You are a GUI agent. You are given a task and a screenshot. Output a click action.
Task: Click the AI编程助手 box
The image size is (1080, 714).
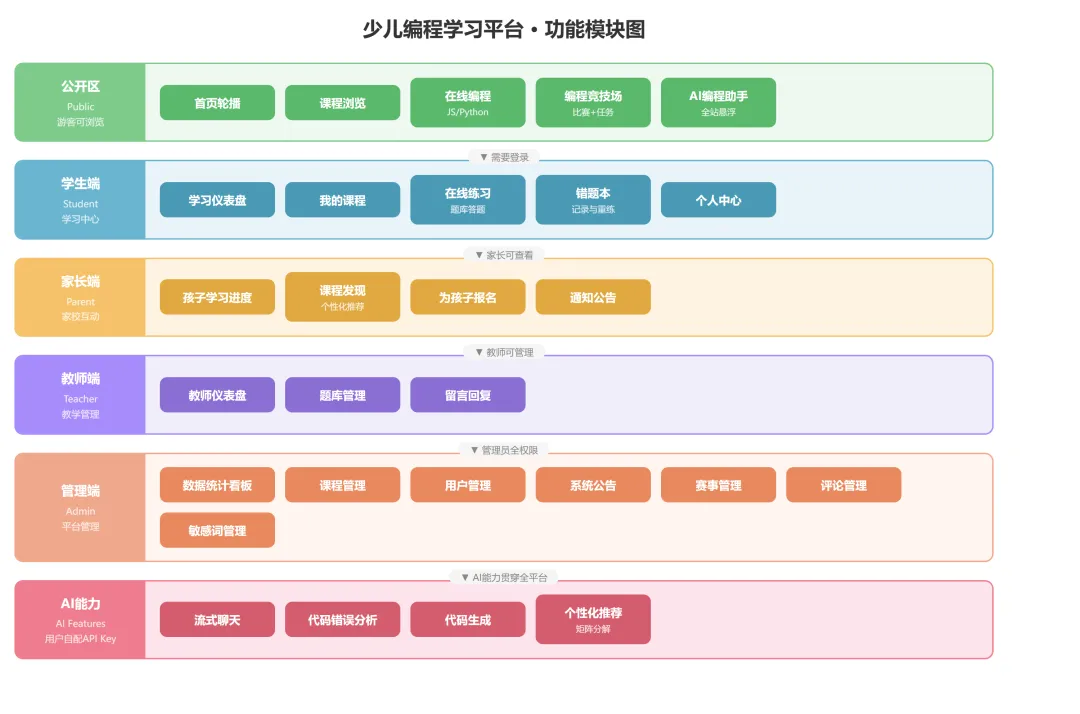pos(718,103)
